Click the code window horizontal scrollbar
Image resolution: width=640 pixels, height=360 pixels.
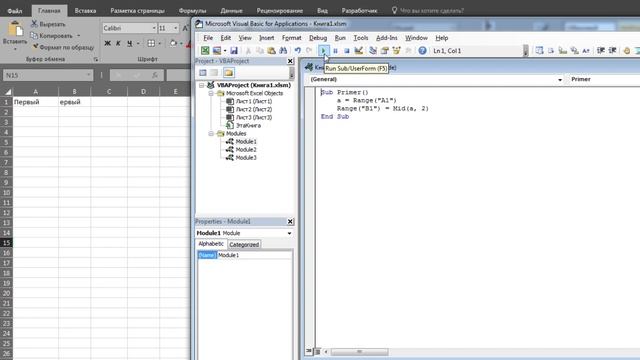359,351
